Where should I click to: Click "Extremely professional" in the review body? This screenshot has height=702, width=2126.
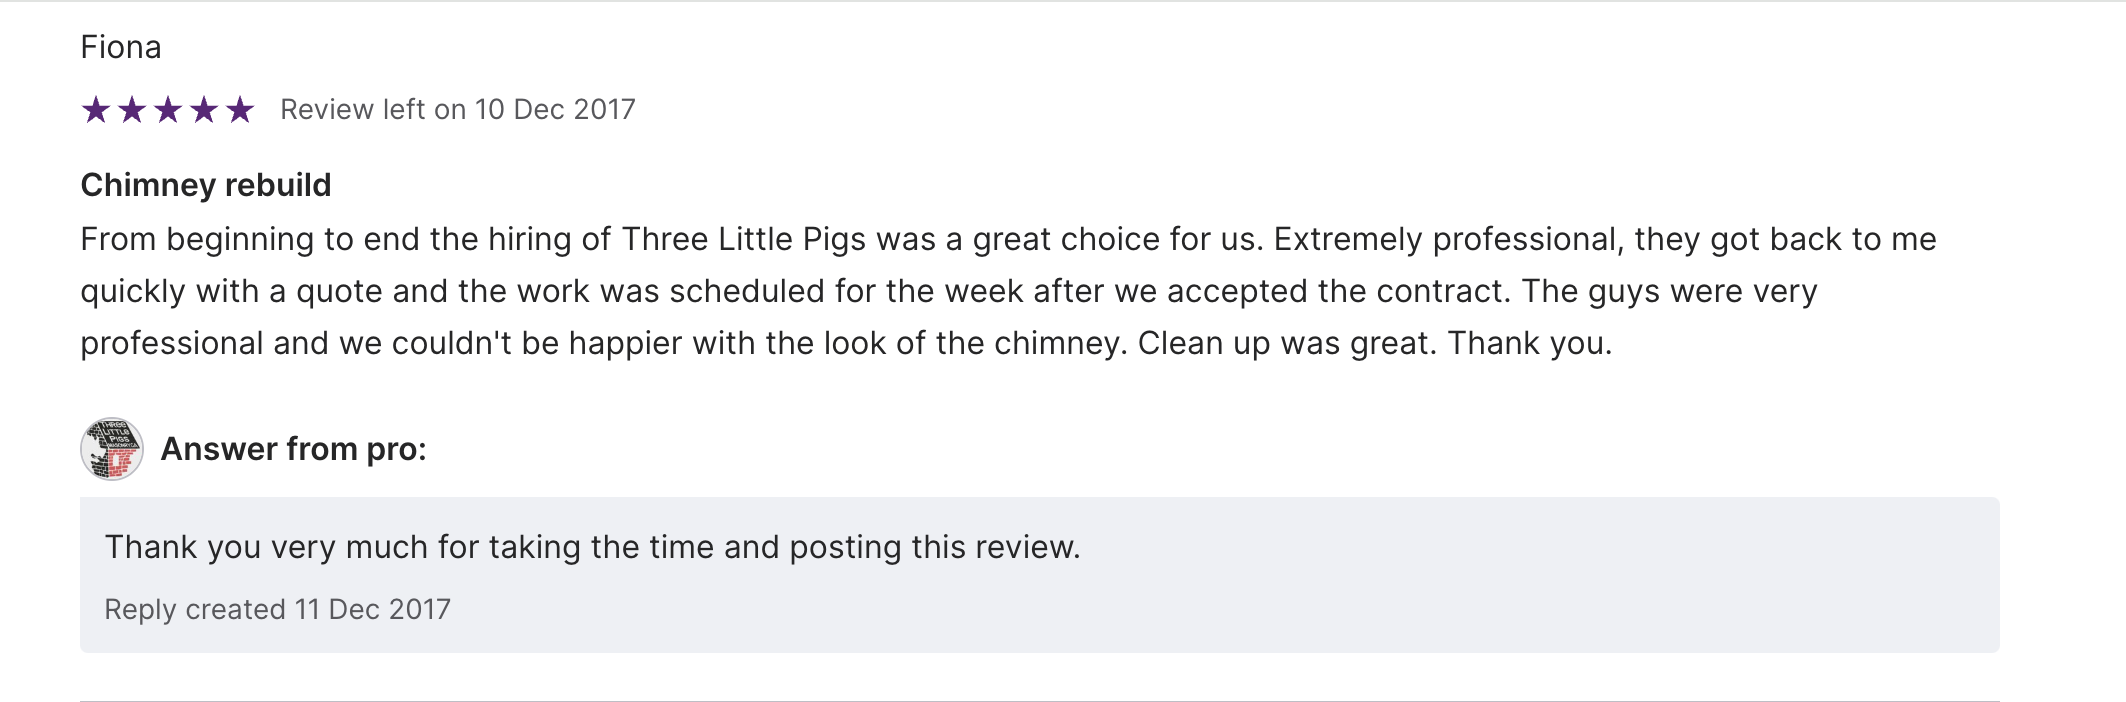tap(1445, 239)
